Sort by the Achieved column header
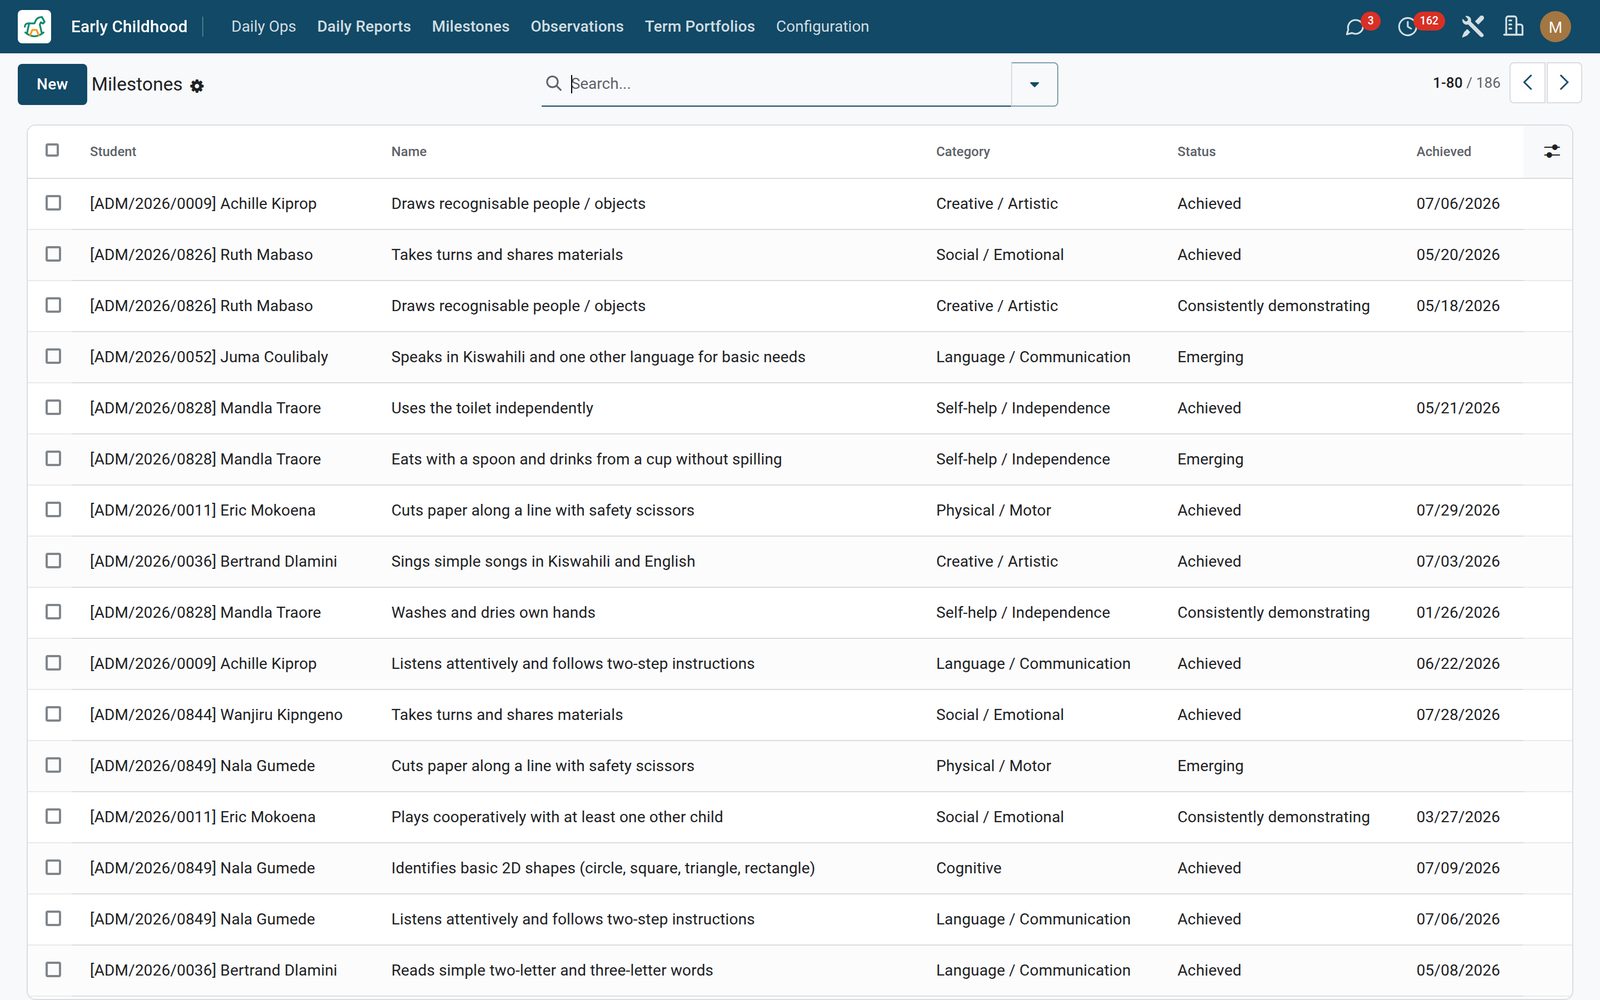 coord(1443,152)
